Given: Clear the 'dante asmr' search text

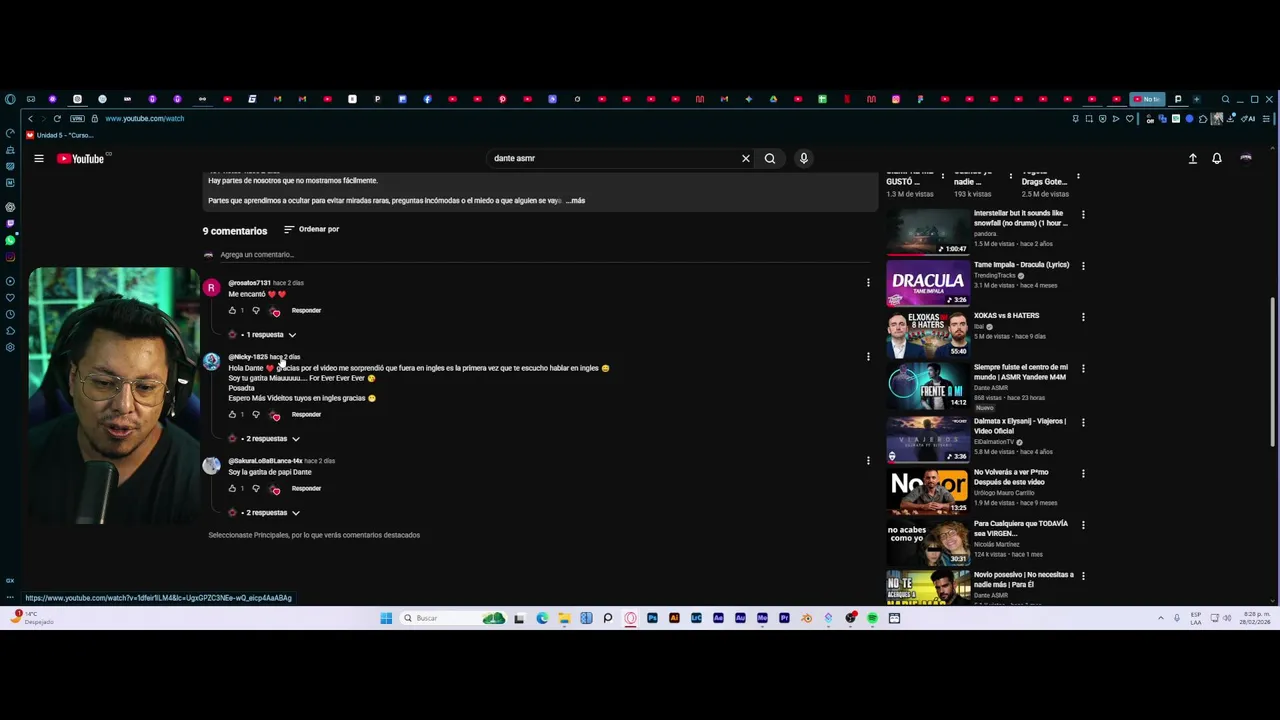Looking at the screenshot, I should (745, 158).
